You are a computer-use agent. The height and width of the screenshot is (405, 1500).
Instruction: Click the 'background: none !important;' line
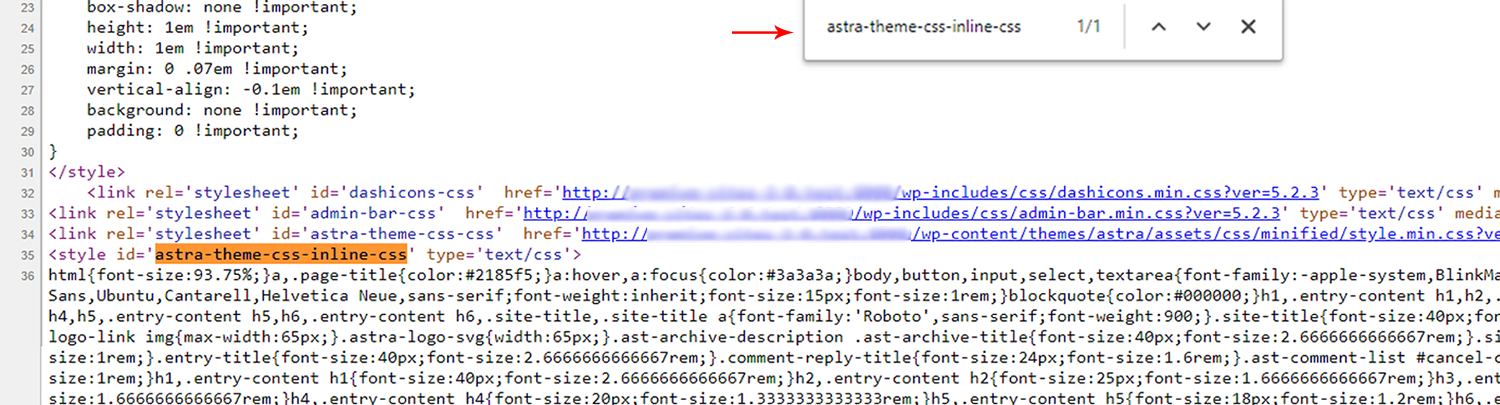tap(207, 110)
